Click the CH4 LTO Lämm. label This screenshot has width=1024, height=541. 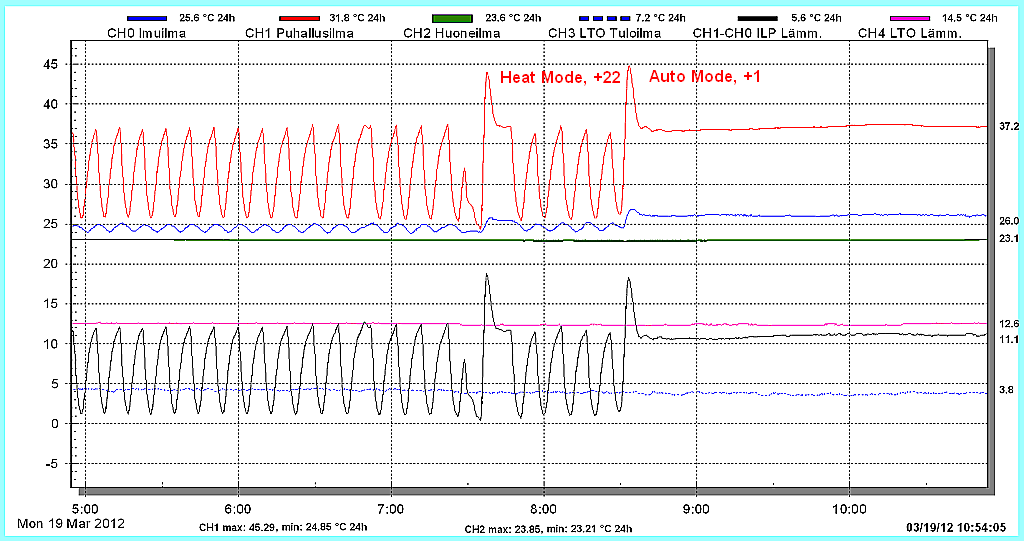tap(910, 33)
